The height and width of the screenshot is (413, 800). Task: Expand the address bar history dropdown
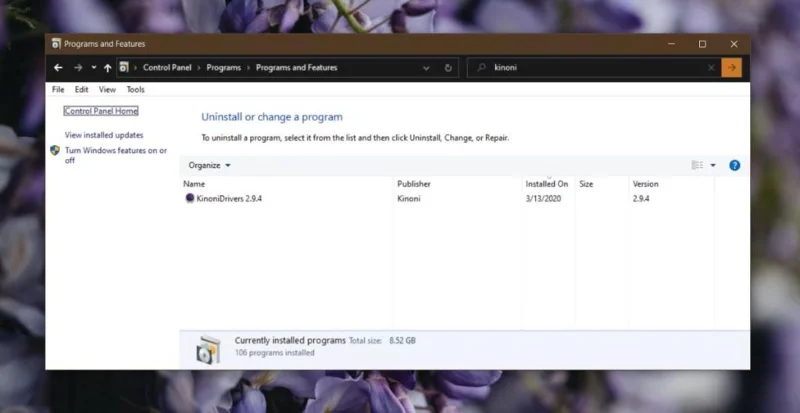[426, 68]
